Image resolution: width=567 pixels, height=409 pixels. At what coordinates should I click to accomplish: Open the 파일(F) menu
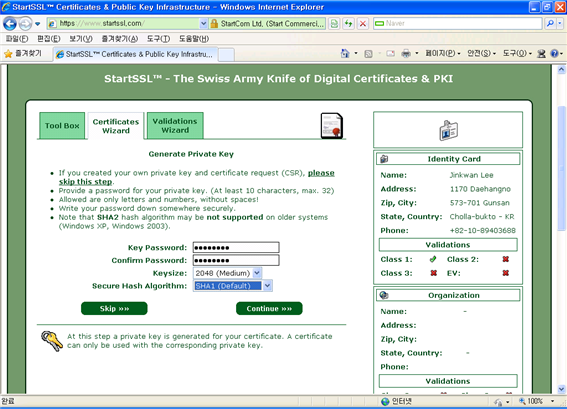(x=17, y=39)
